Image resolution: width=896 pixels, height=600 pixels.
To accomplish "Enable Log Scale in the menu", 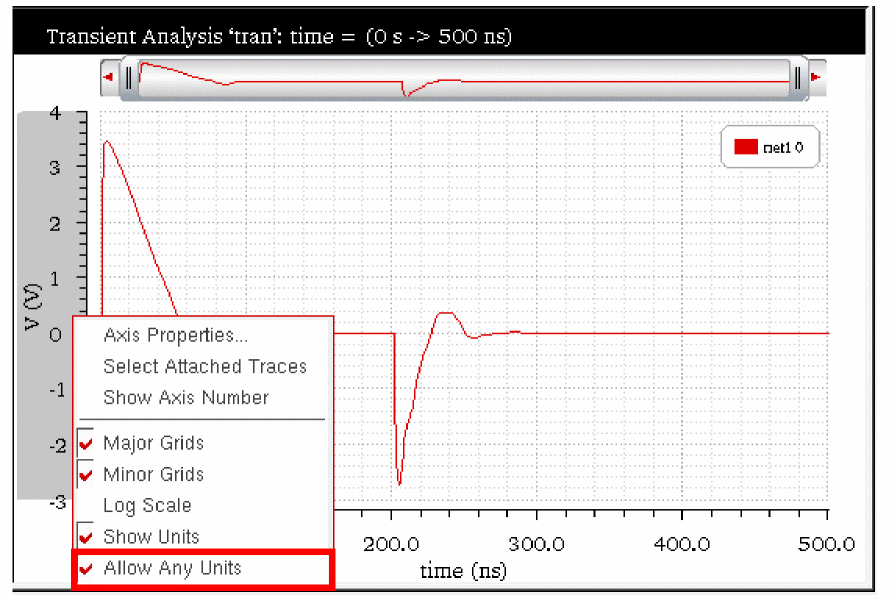I will 147,506.
